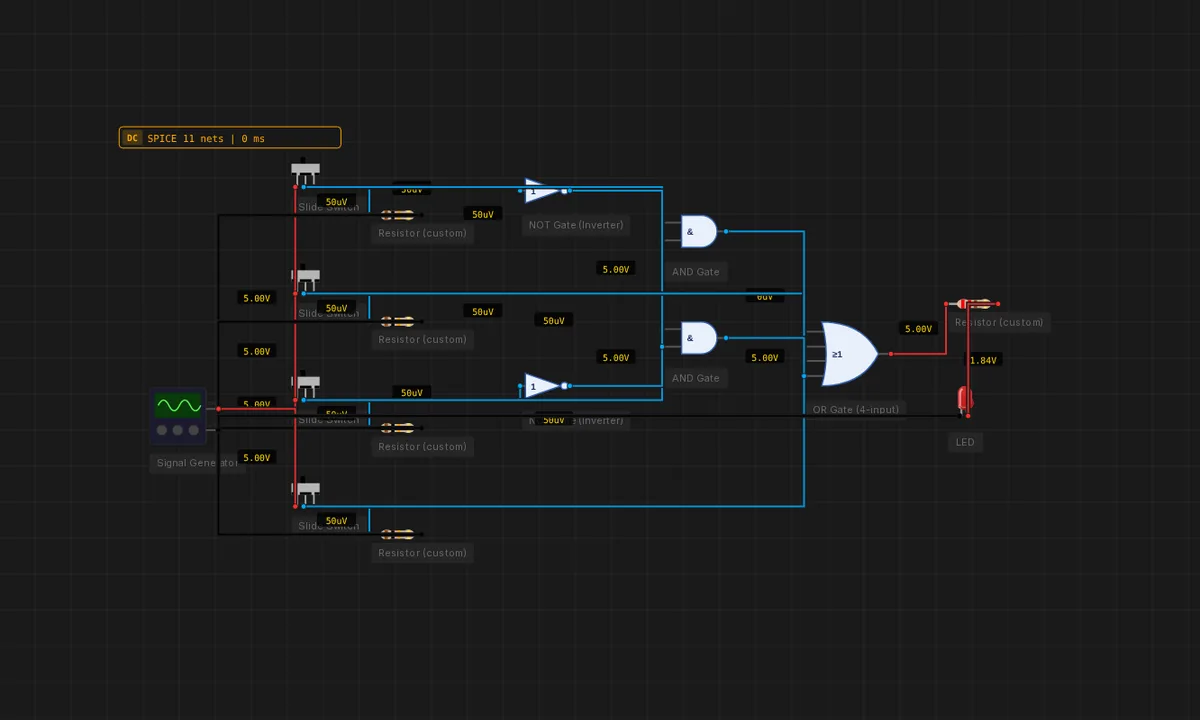Click the 1.84V voltage readout
1200x720 pixels.
(983, 360)
